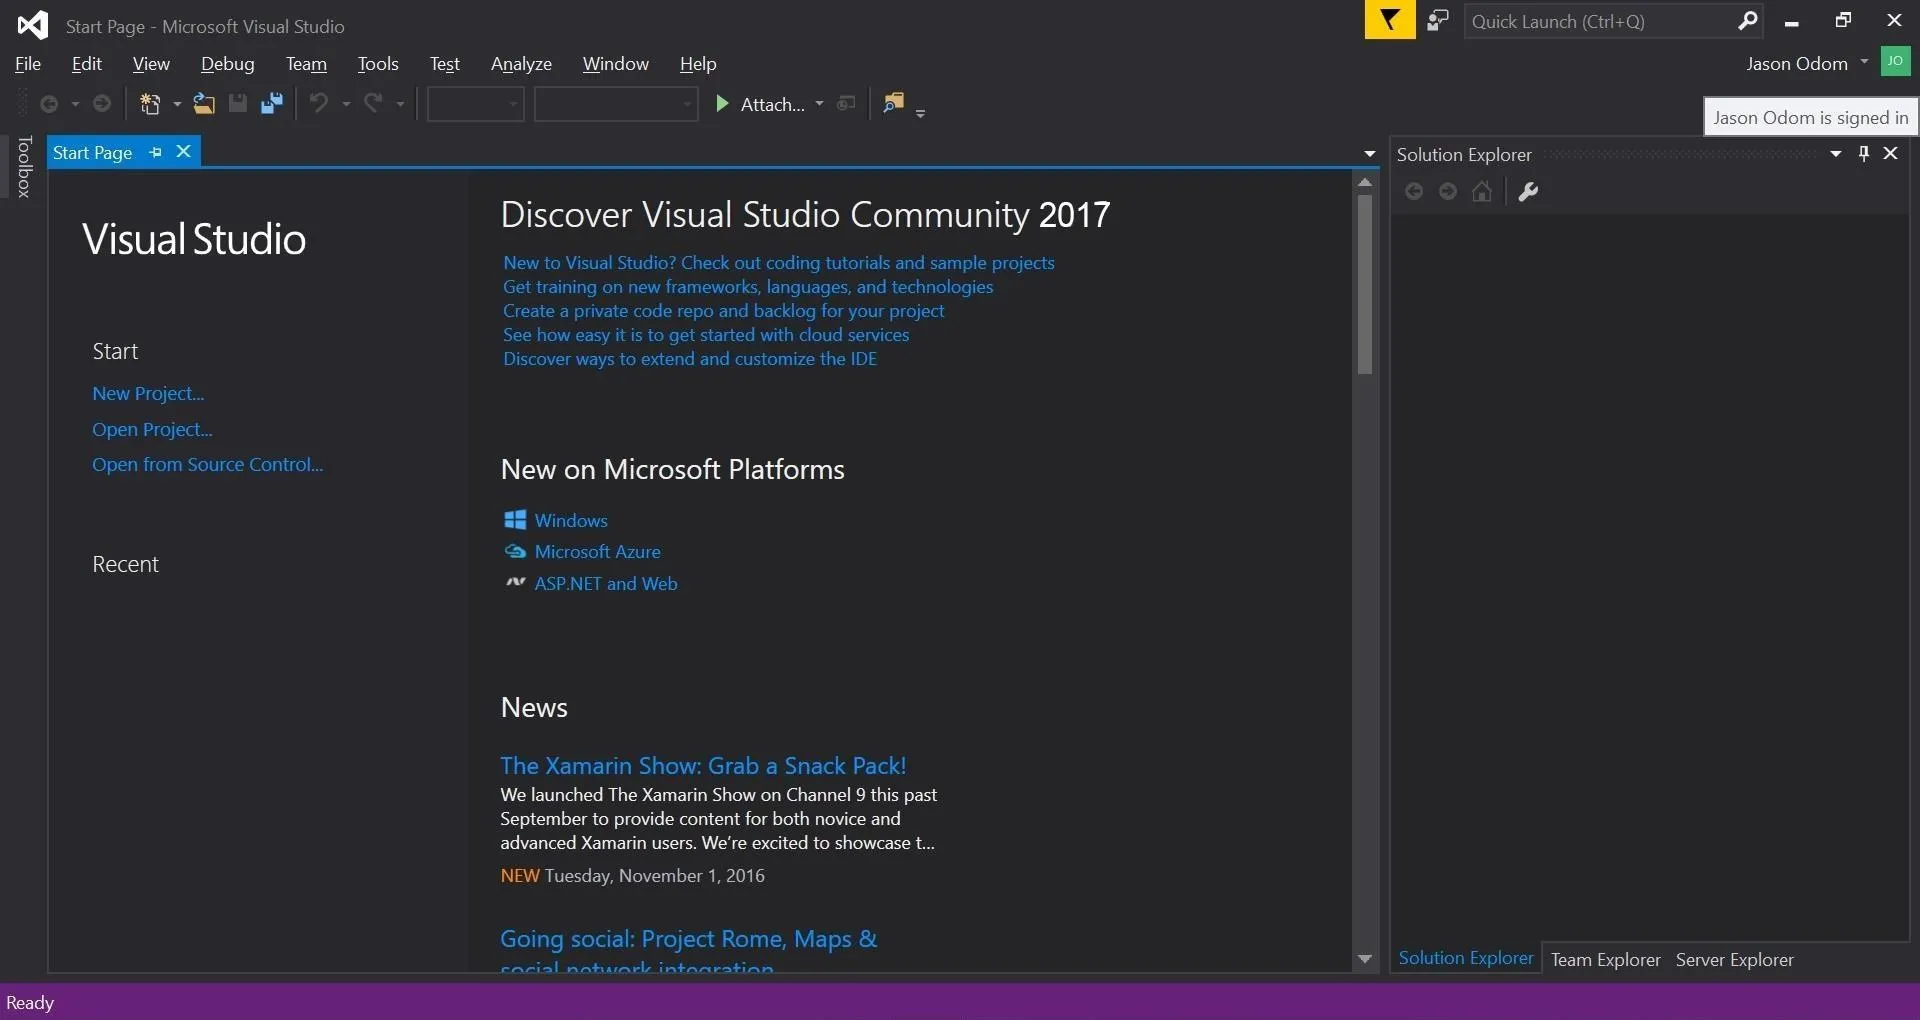Viewport: 1920px width, 1020px height.
Task: Click the Quick Launch search magnifier icon
Action: tap(1747, 21)
